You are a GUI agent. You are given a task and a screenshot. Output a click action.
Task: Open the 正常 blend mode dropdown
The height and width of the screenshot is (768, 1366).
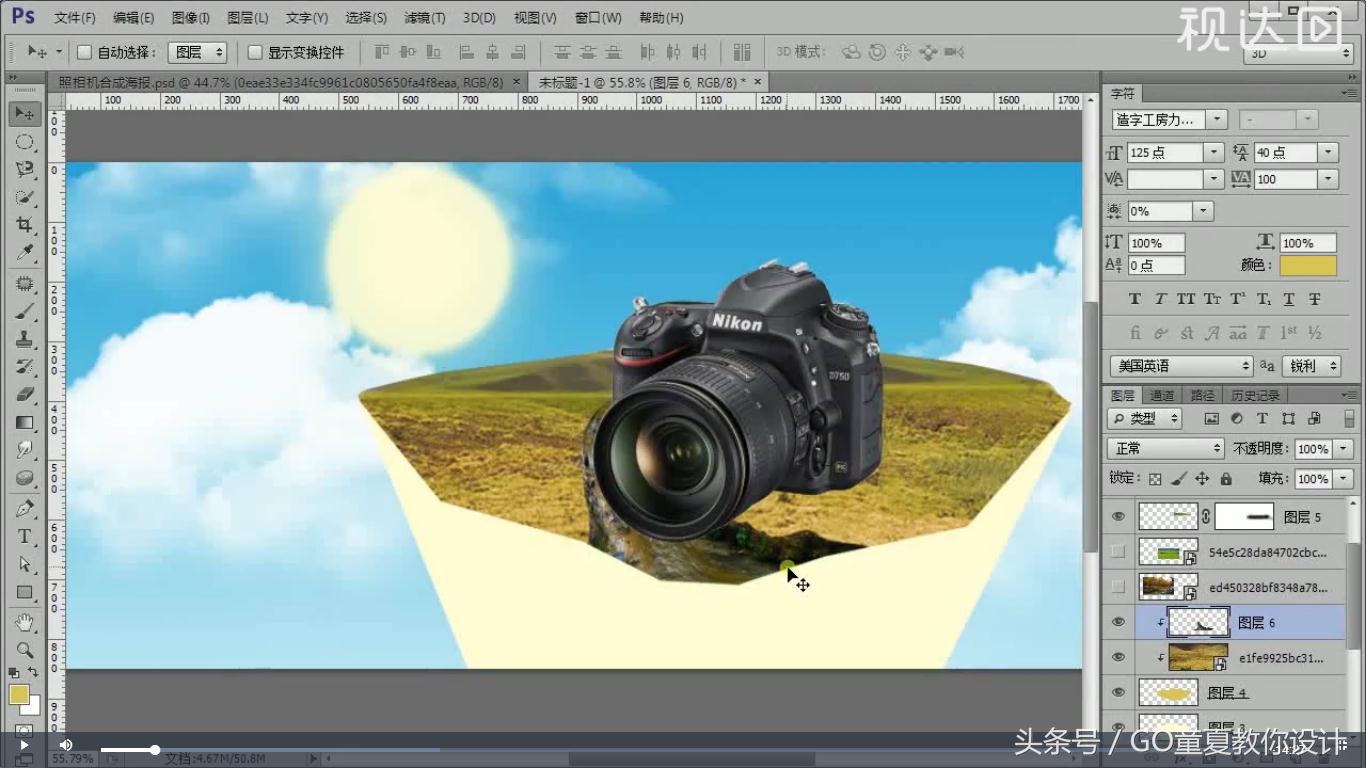click(x=1163, y=448)
